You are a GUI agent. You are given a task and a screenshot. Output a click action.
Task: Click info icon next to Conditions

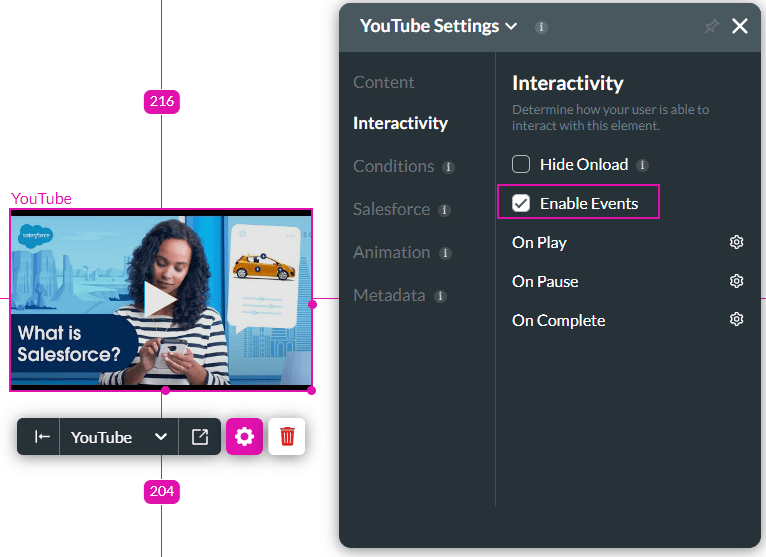coord(448,167)
